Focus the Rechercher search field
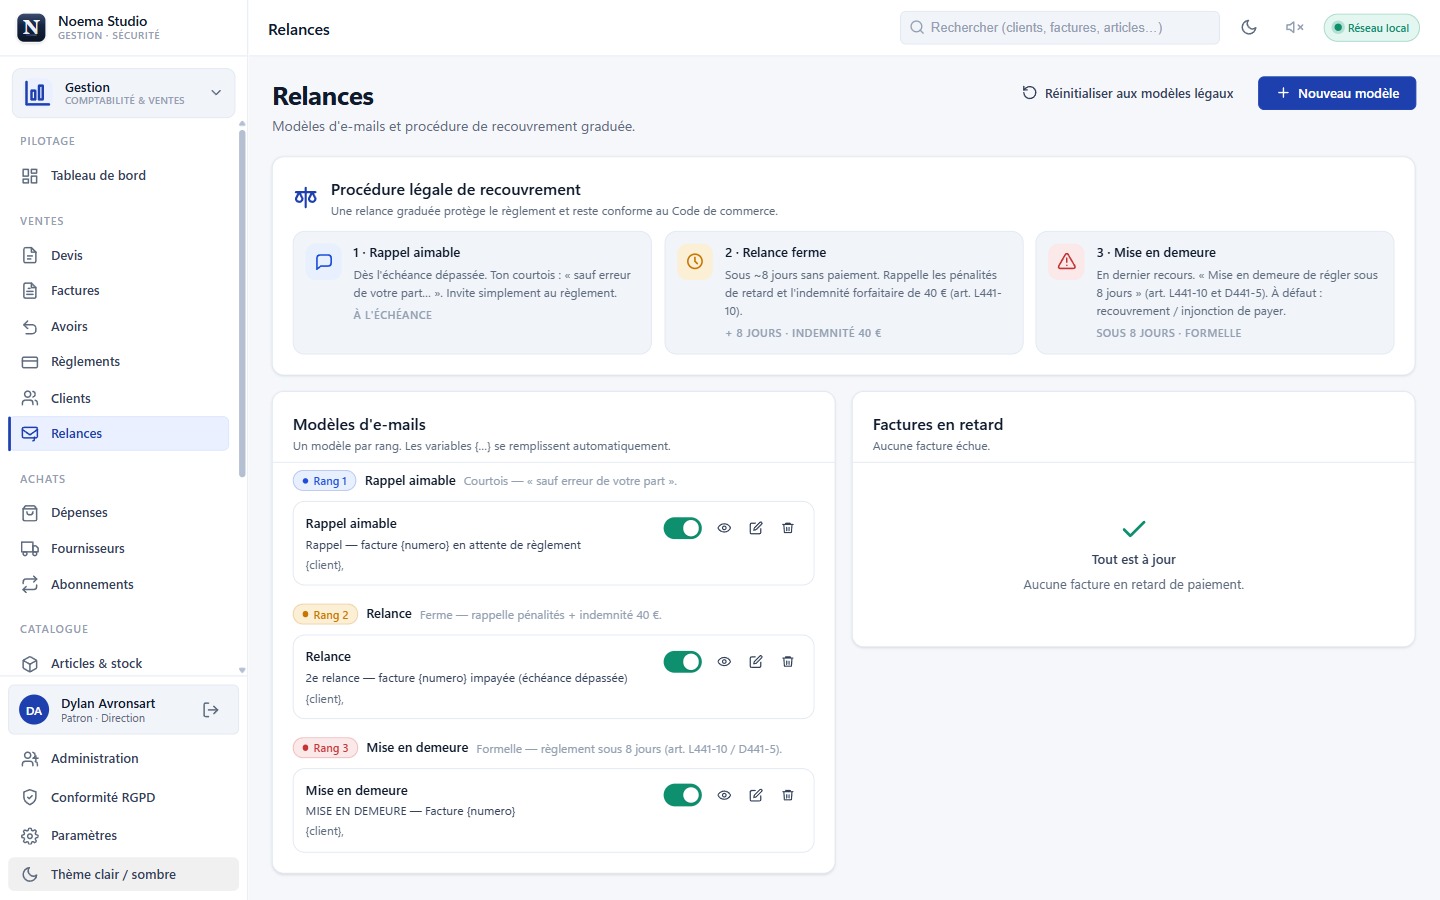This screenshot has height=900, width=1440. click(1060, 28)
